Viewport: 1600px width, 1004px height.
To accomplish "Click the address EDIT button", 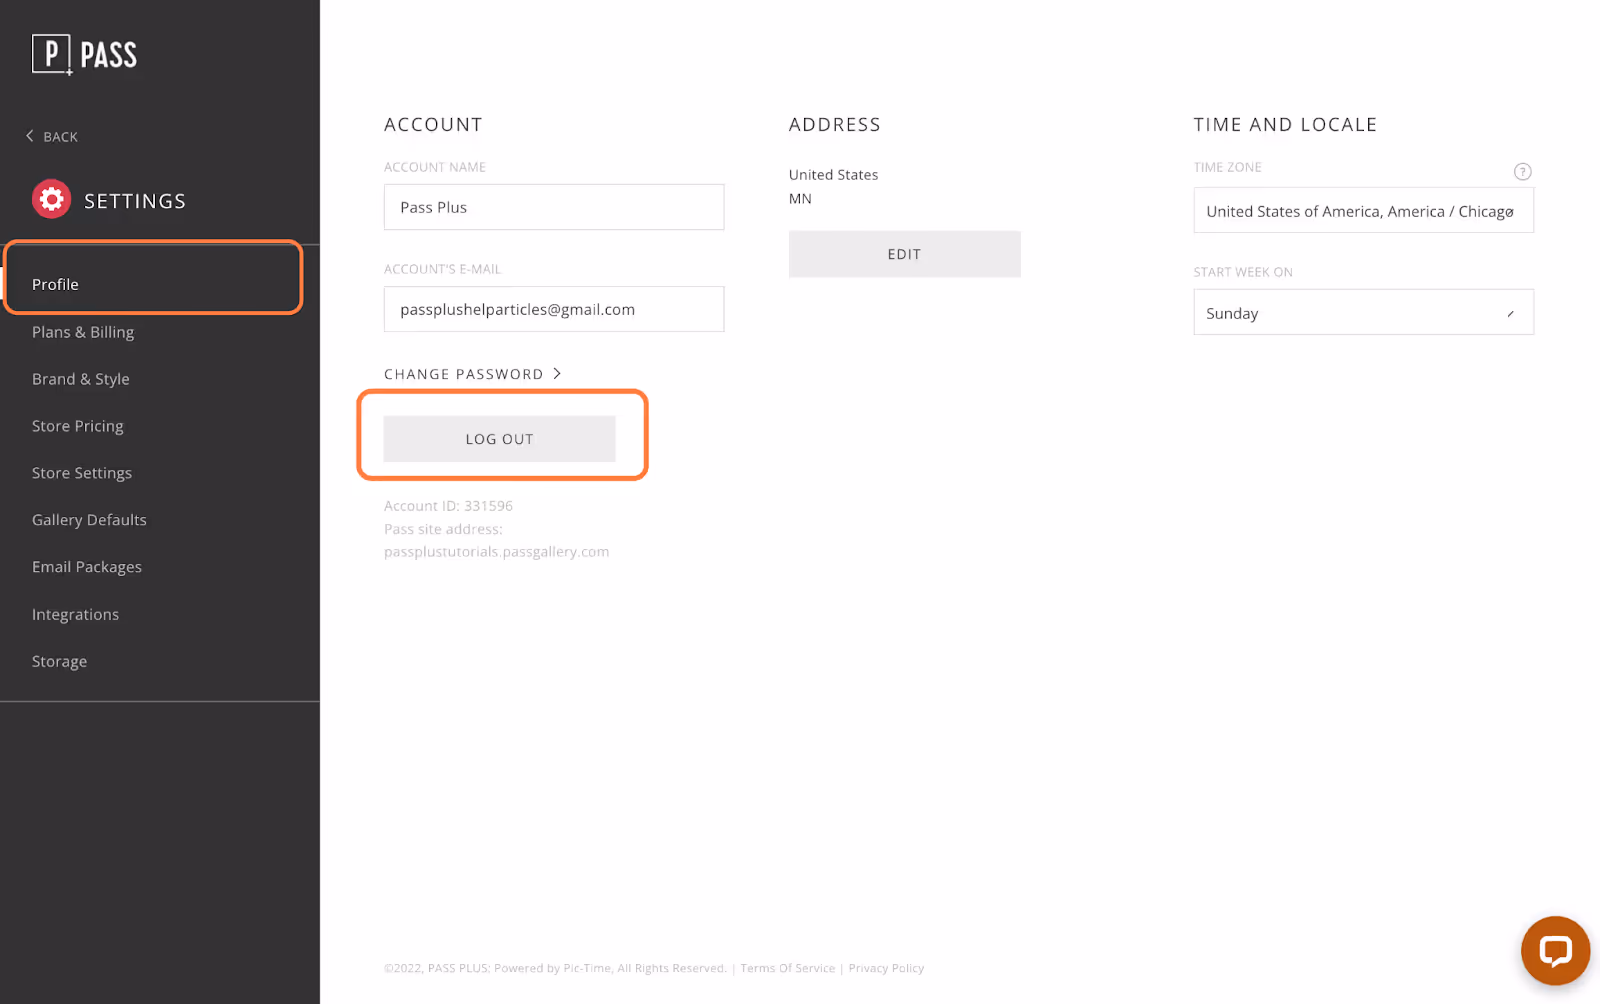I will point(904,254).
